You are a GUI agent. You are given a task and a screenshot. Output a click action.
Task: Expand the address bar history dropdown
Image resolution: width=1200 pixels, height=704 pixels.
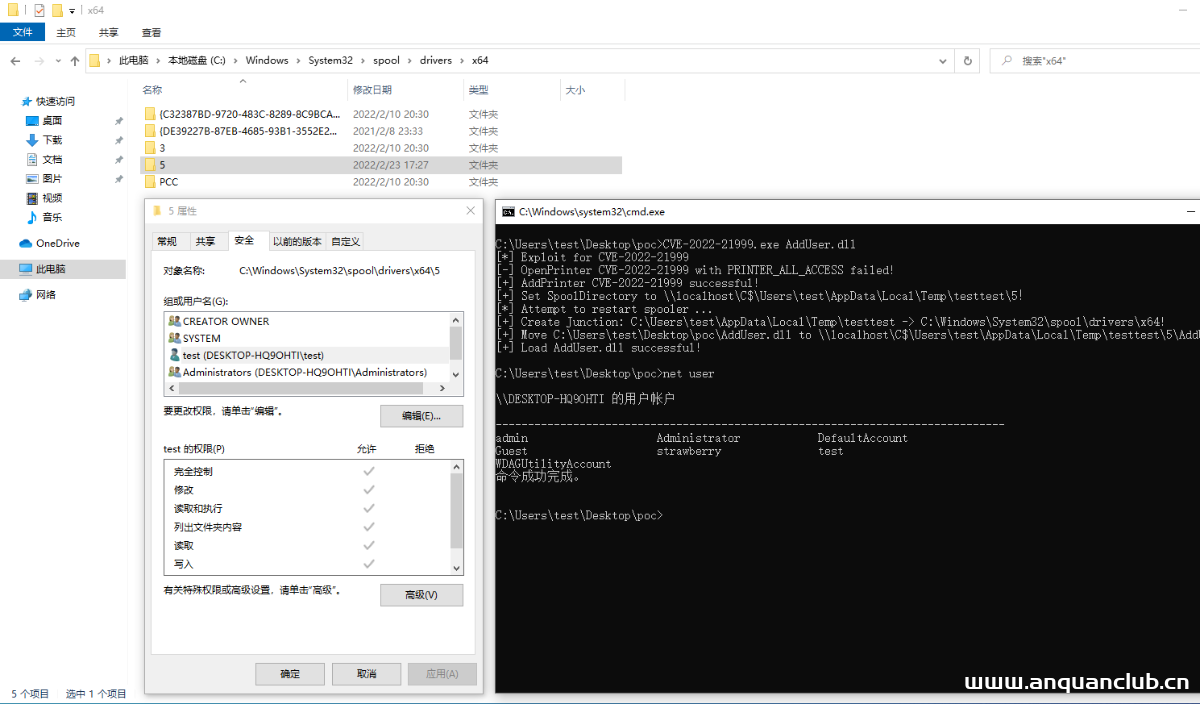(944, 61)
